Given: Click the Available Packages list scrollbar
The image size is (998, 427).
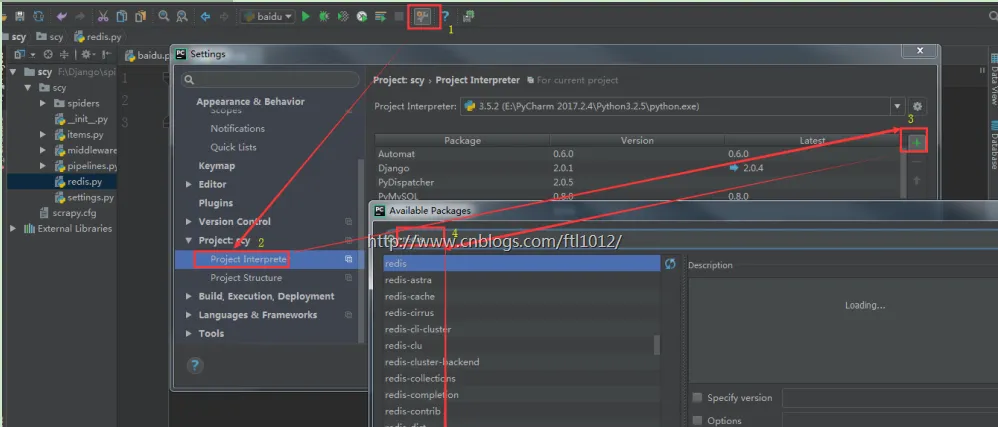Looking at the screenshot, I should pyautogui.click(x=657, y=344).
